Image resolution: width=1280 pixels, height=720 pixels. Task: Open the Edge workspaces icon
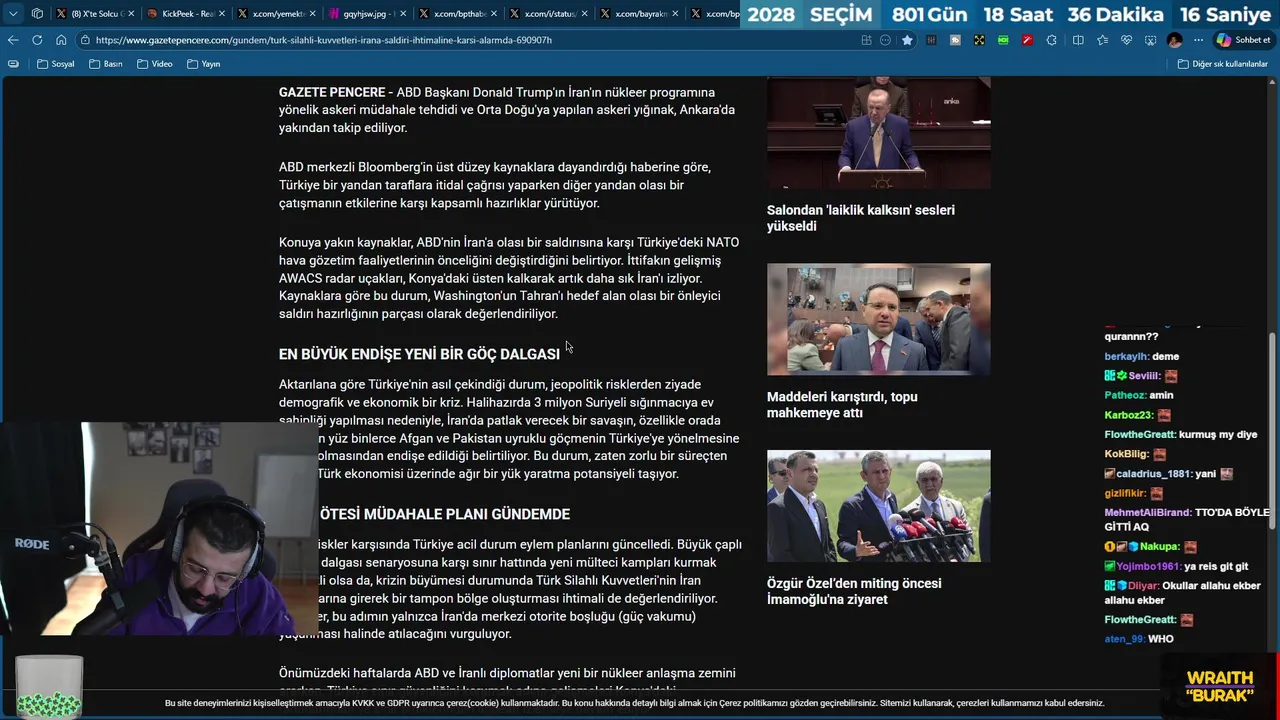[x=37, y=14]
